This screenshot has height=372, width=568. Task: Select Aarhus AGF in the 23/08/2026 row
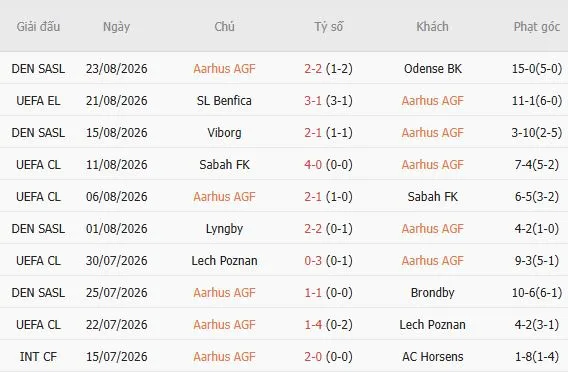[224, 69]
